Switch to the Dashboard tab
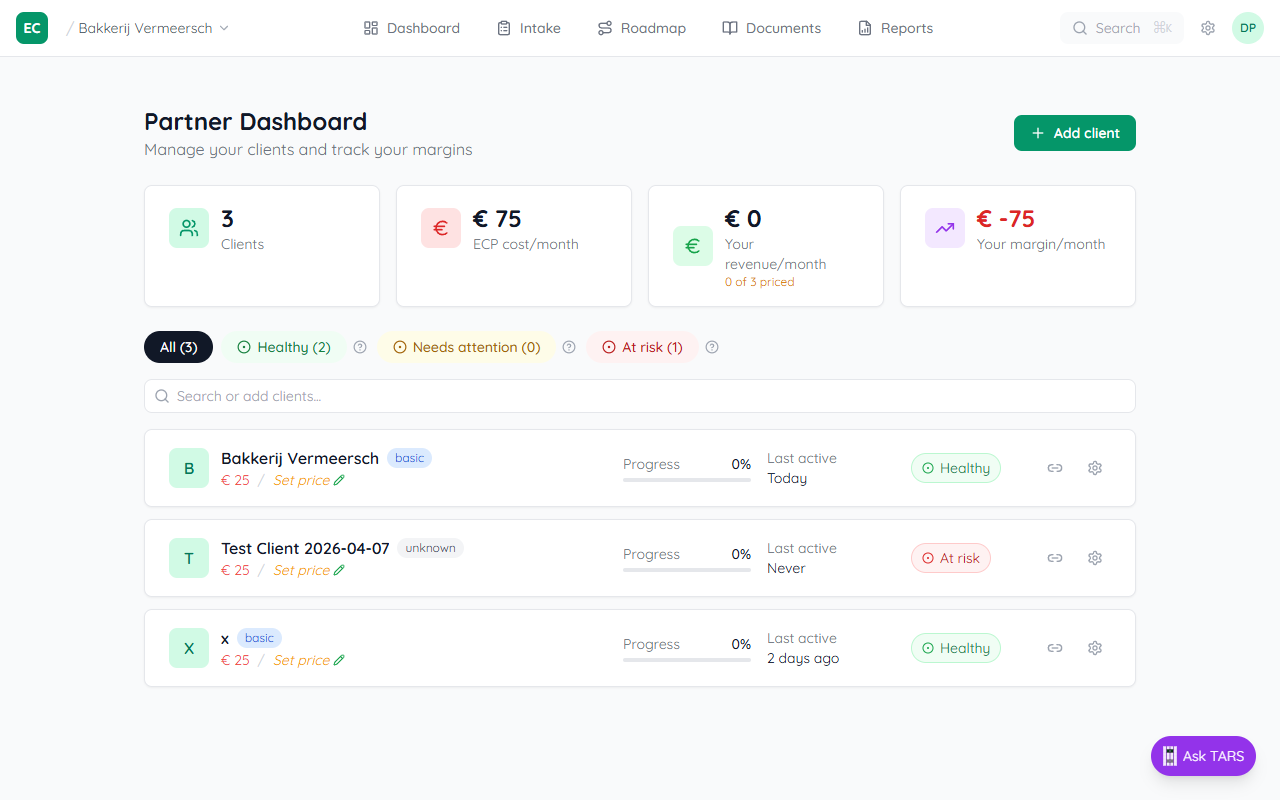 [411, 27]
